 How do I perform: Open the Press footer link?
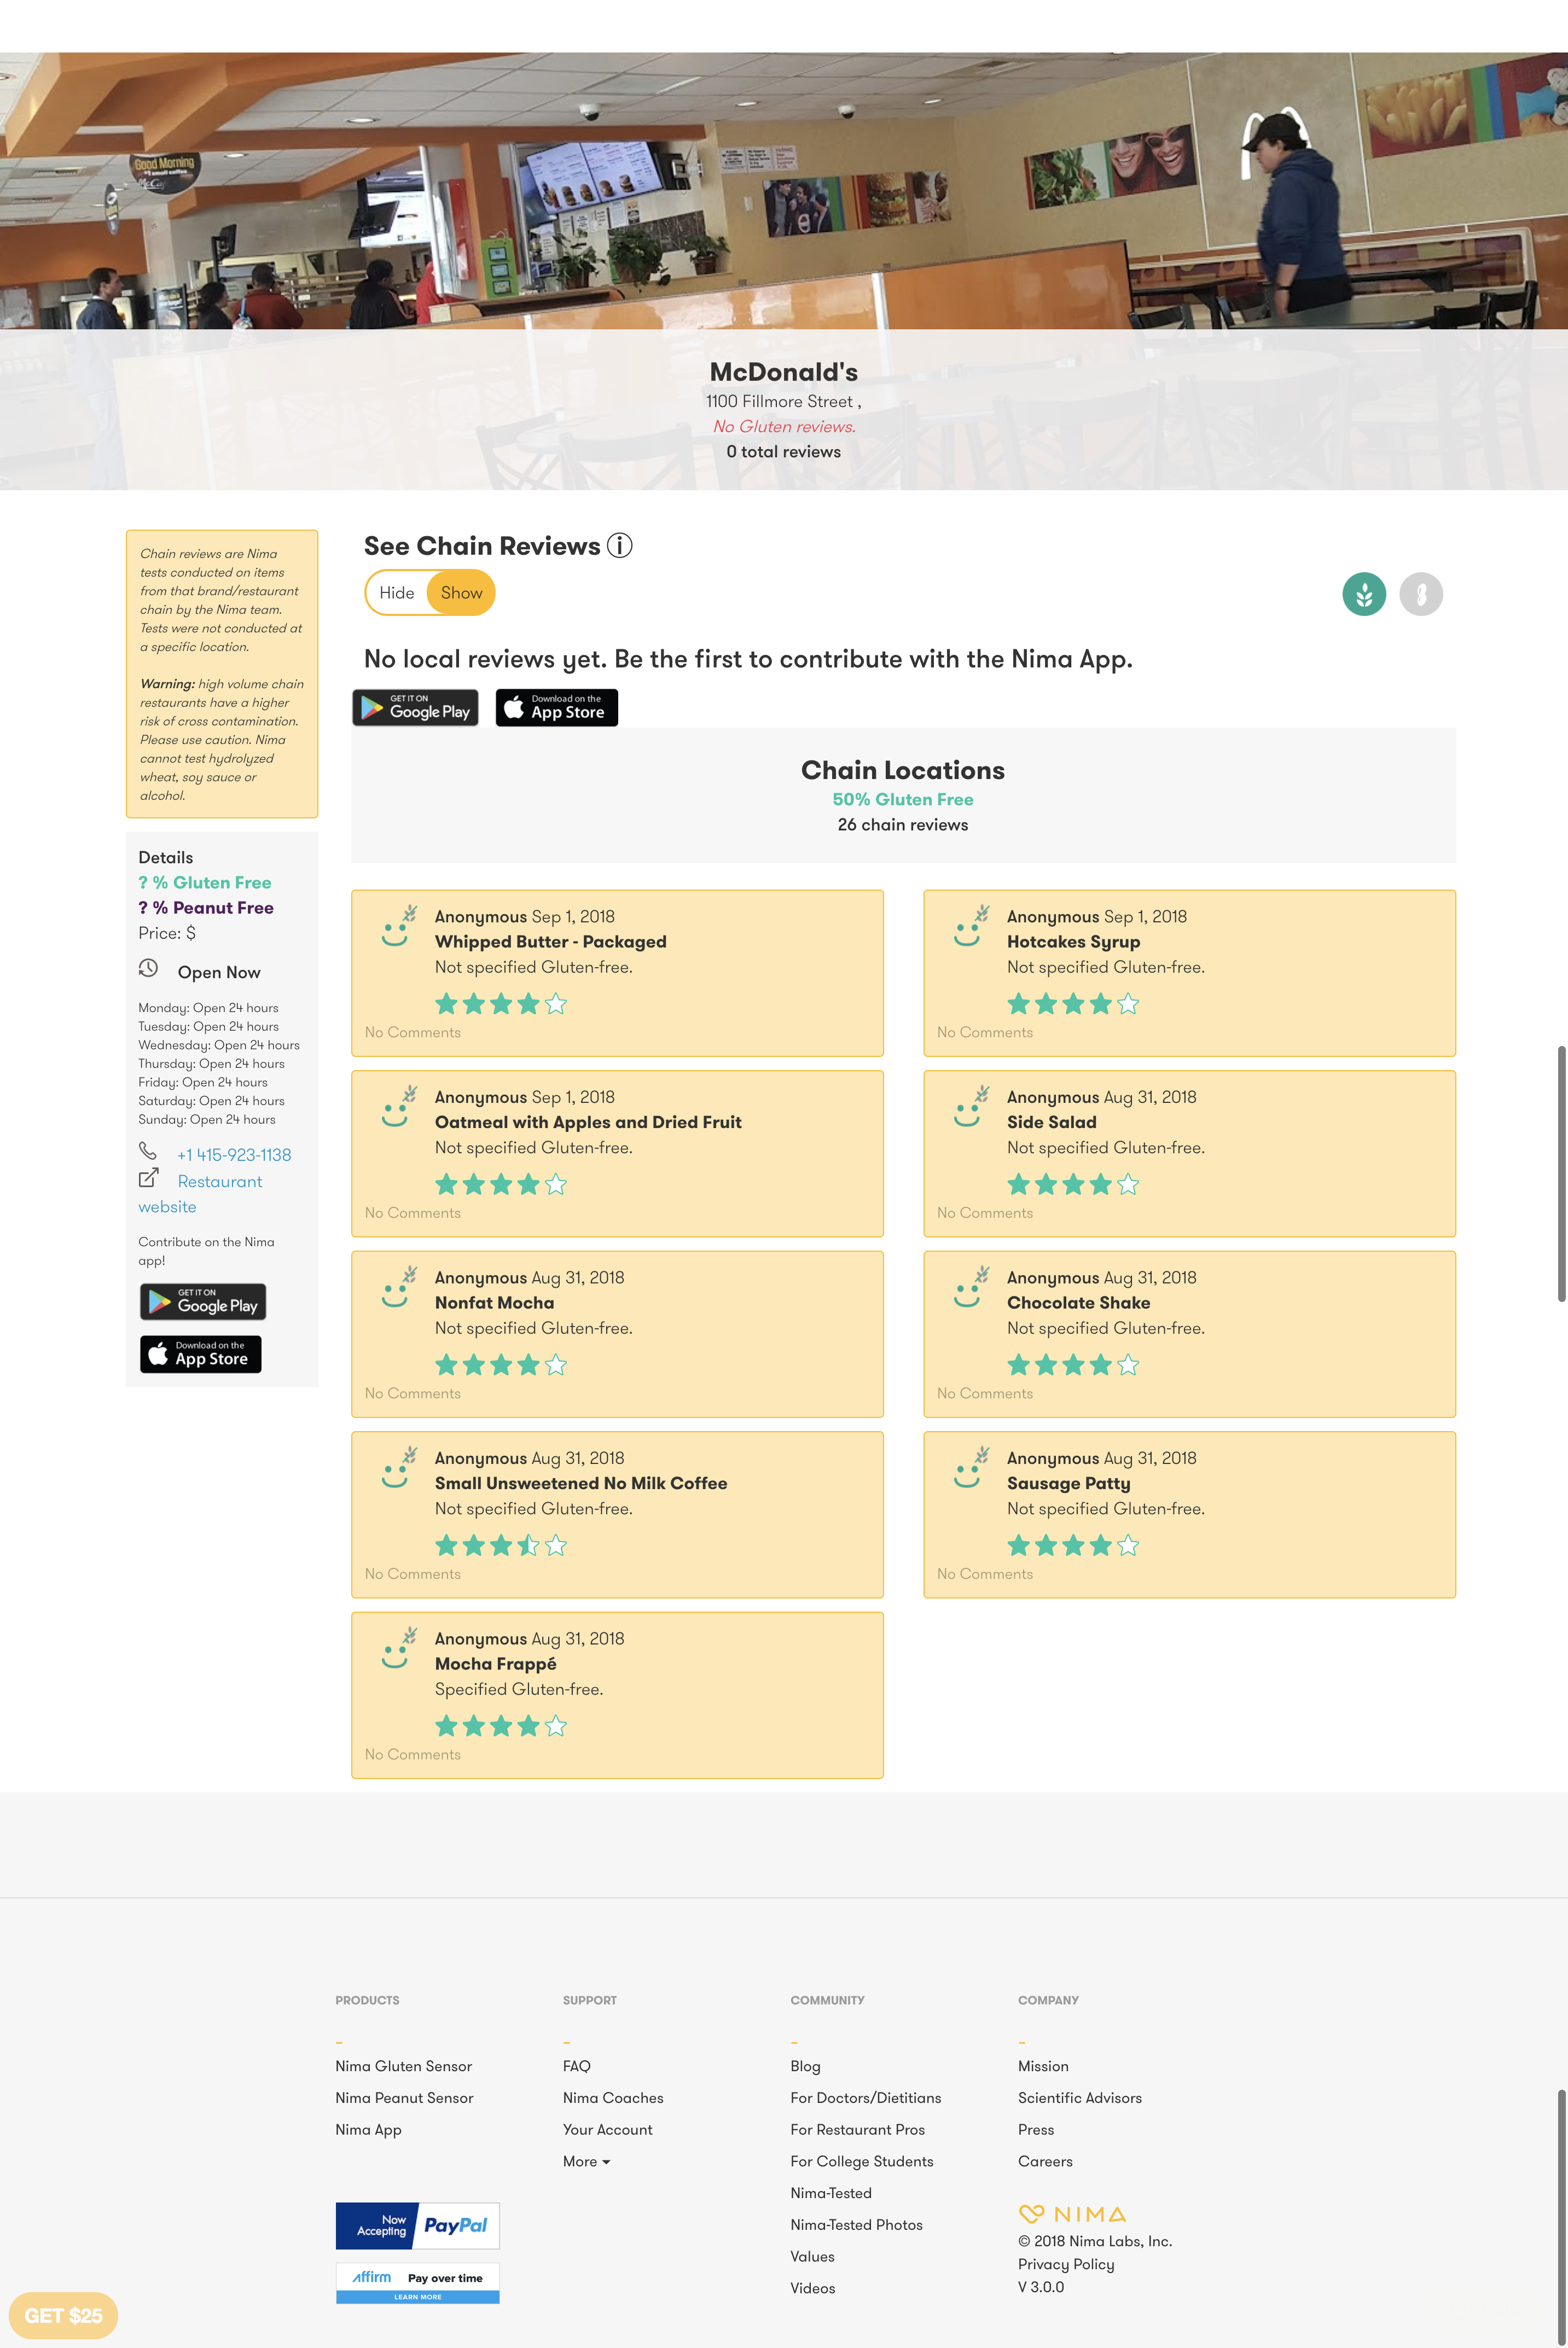click(x=1036, y=2130)
